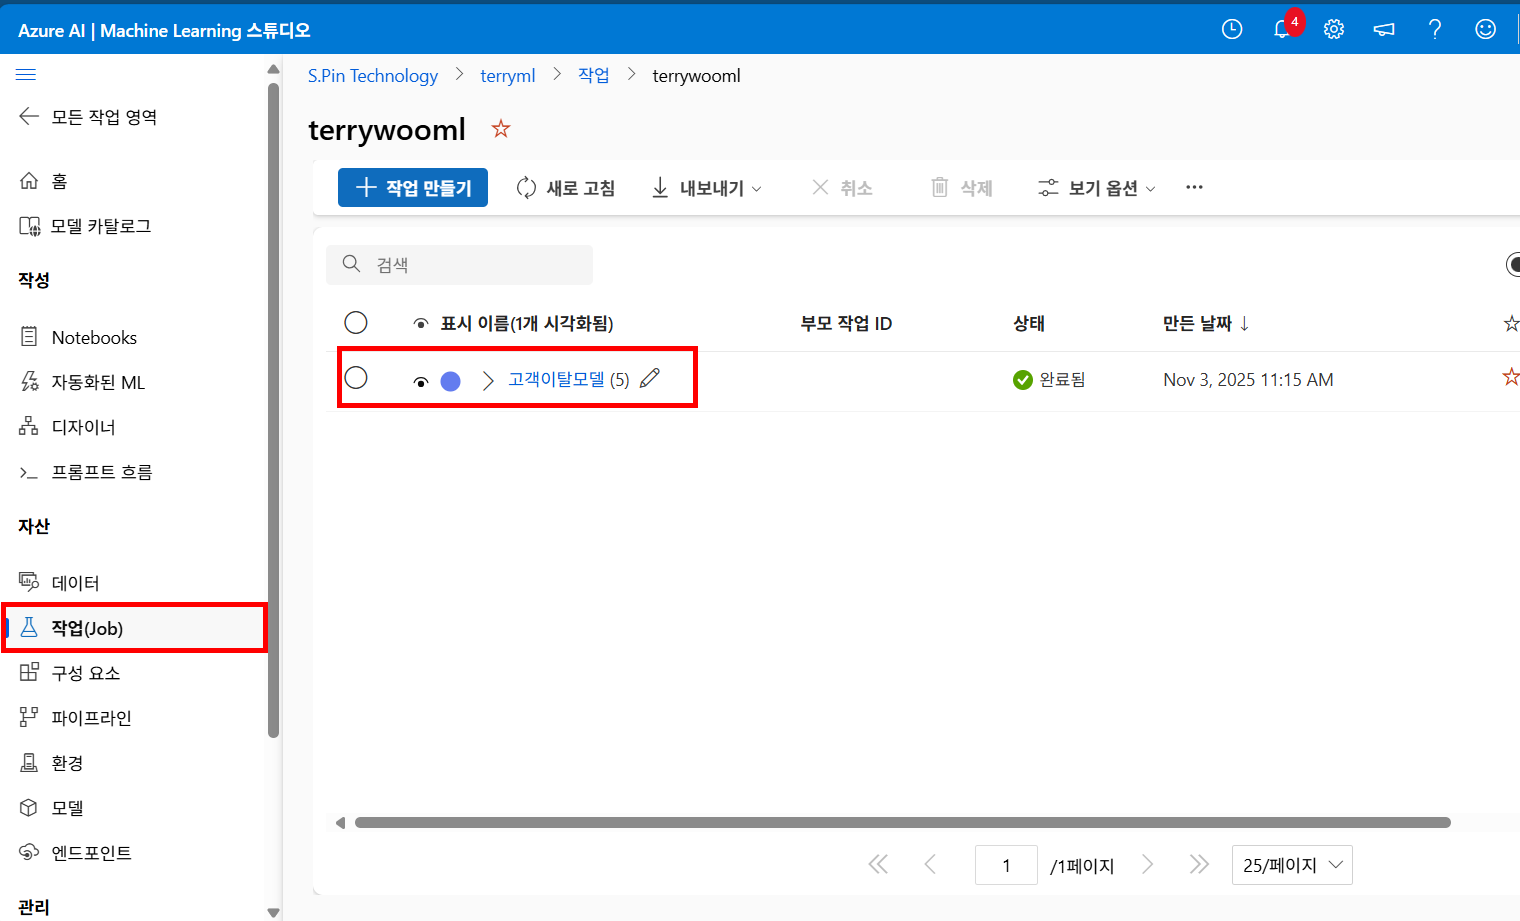The width and height of the screenshot is (1520, 921).
Task: Click the pencil edit icon next to 고객이탈모델
Action: 650,378
